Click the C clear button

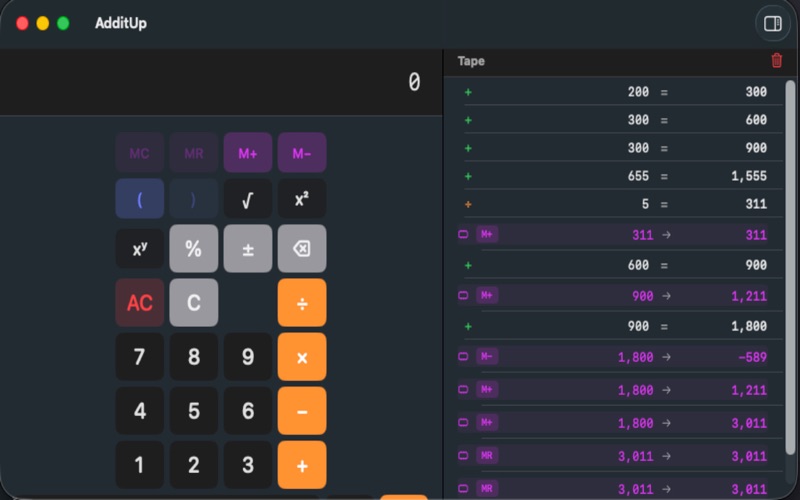[x=194, y=303]
